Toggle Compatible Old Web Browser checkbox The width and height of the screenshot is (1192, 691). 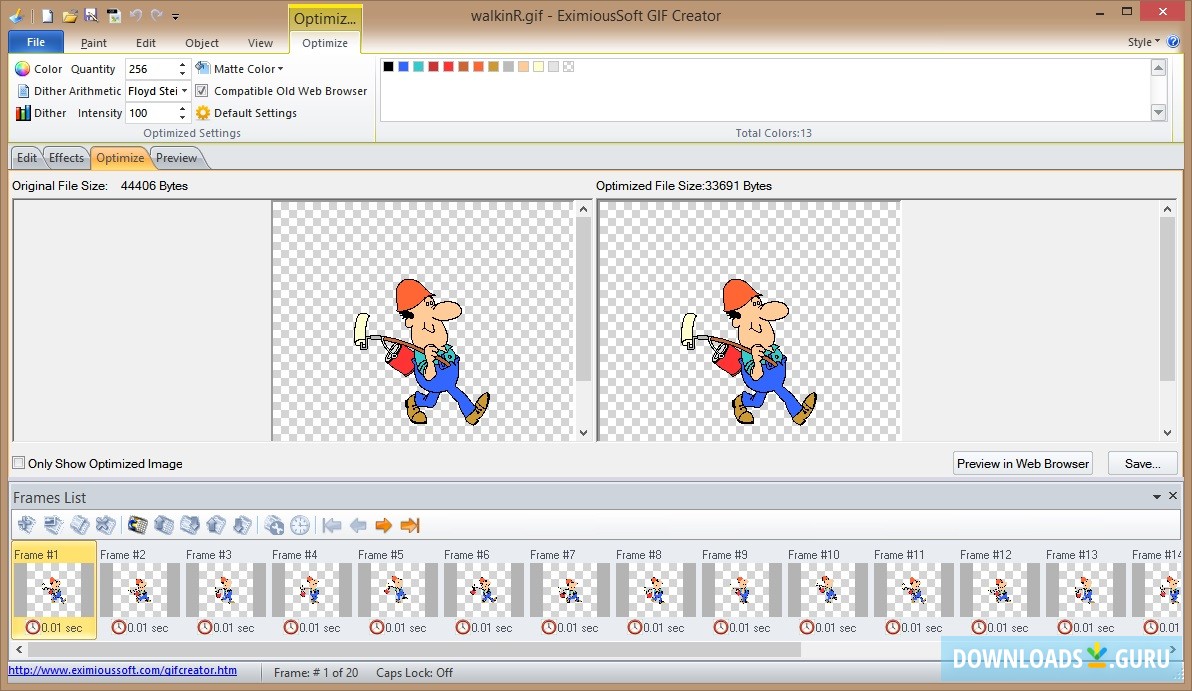click(202, 91)
